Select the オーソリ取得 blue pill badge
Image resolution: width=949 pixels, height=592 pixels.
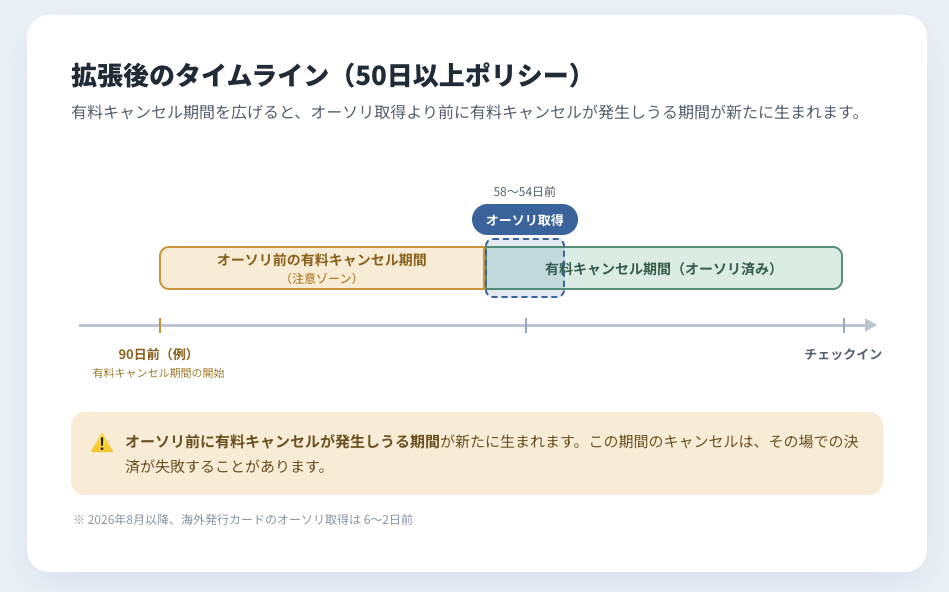click(x=525, y=220)
